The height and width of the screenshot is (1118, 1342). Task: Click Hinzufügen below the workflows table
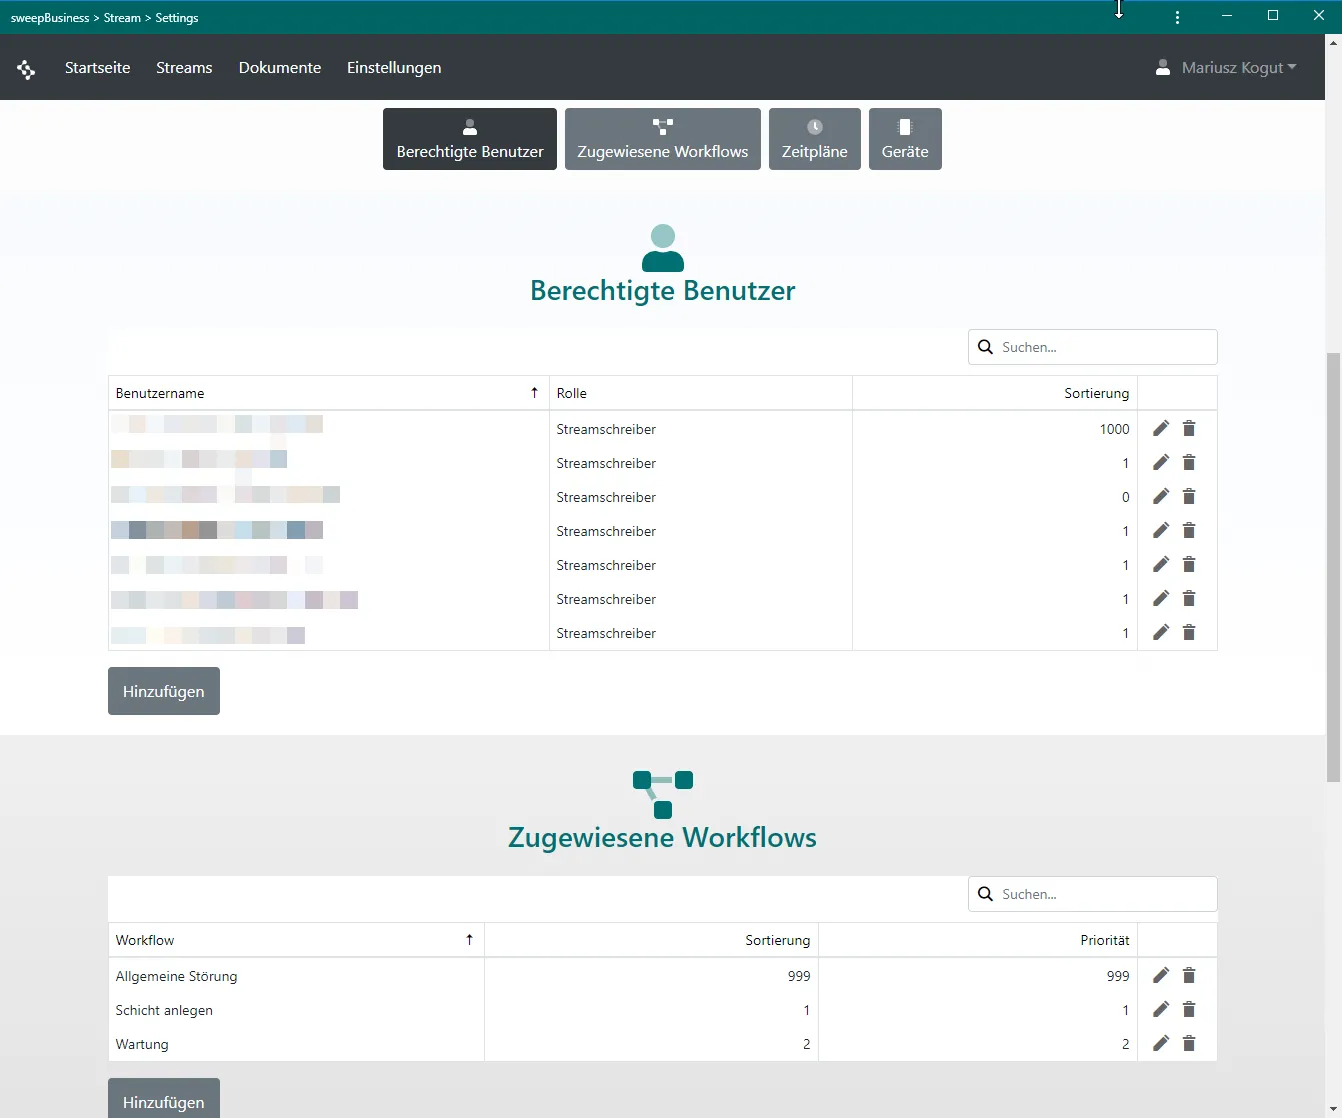[x=163, y=1100]
